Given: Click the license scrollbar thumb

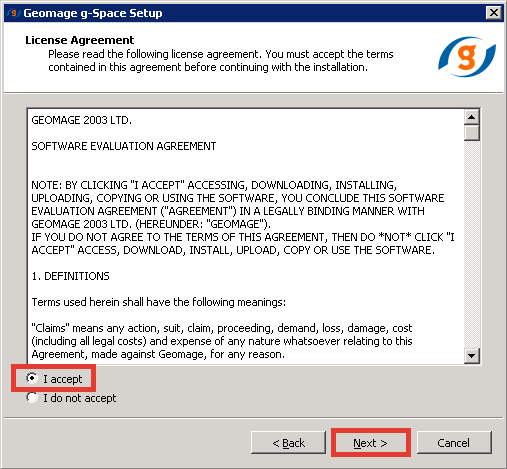Looking at the screenshot, I should tap(472, 133).
